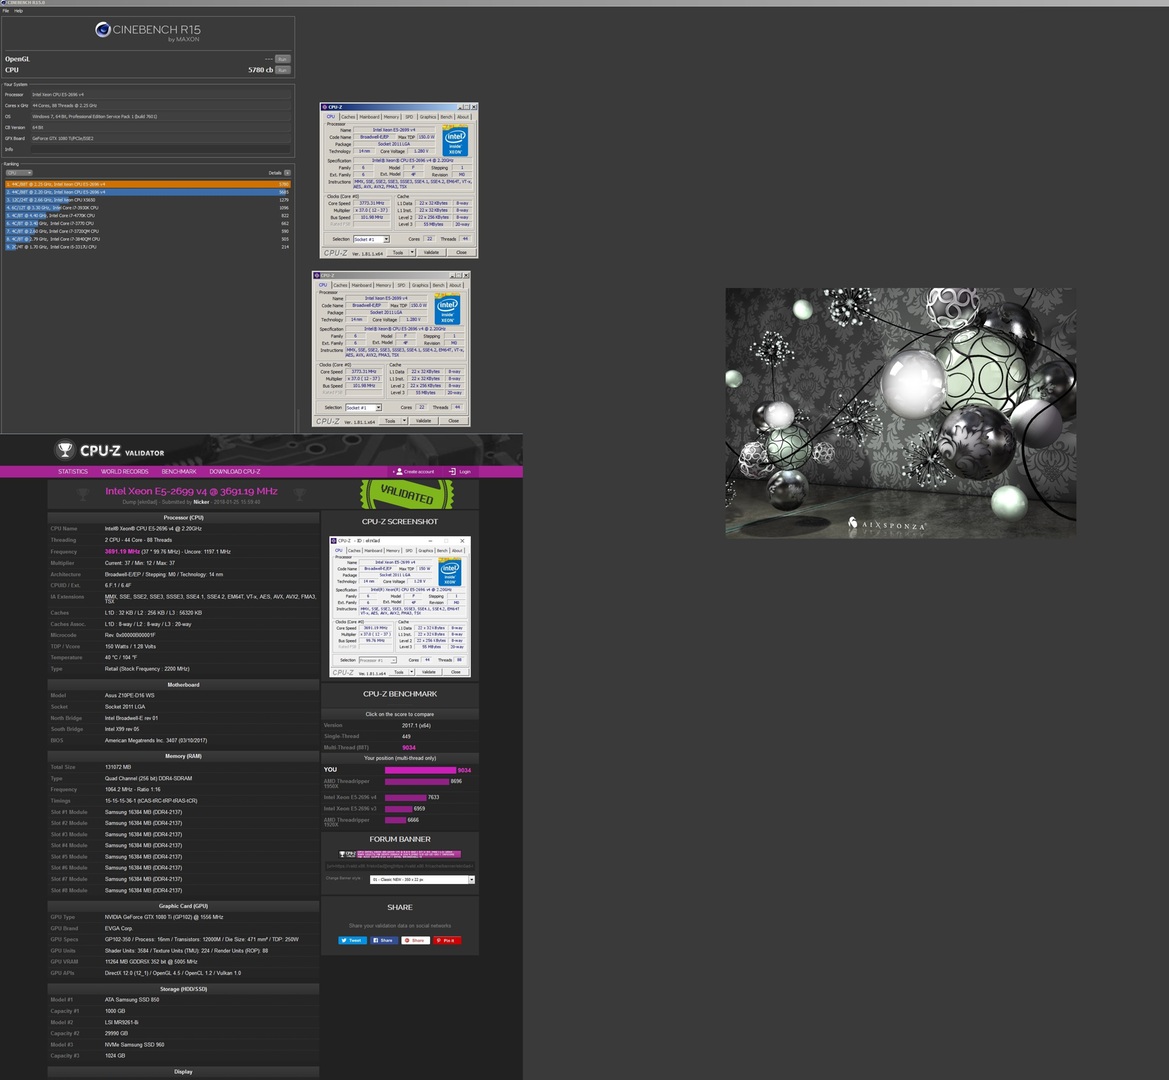This screenshot has width=1169, height=1080.
Task: Select ranking row for Core i7-4770K CPU
Action: pos(147,215)
